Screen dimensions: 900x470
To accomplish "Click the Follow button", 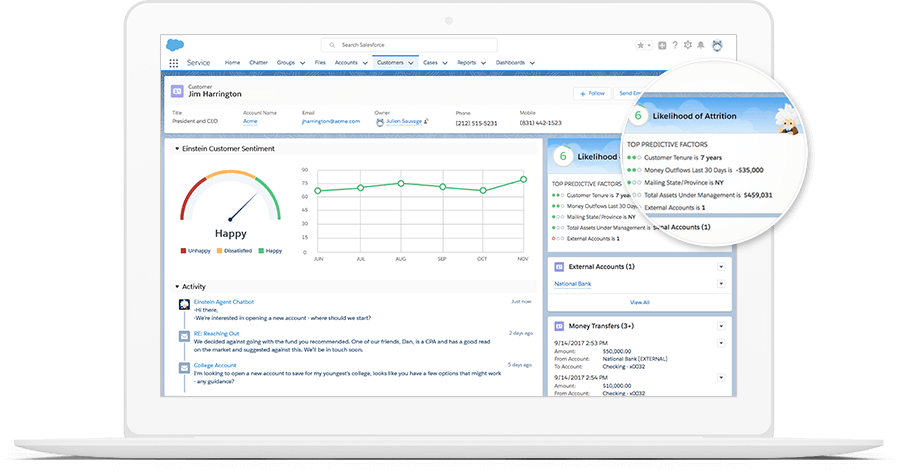I will (592, 94).
